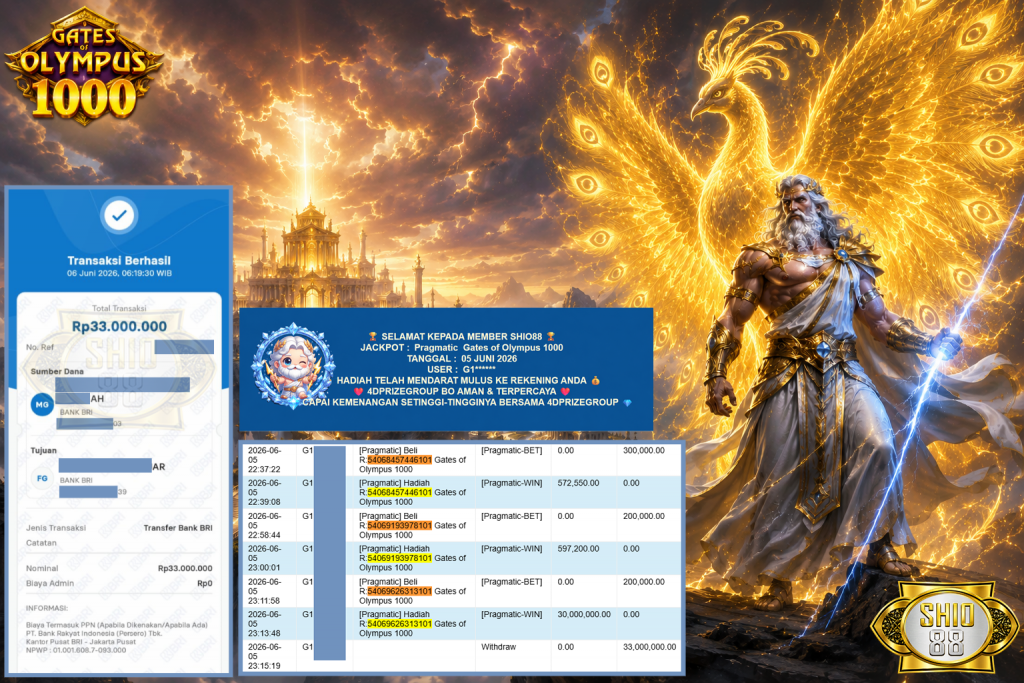Click the Gates of Olympus 1000 logo

84,65
